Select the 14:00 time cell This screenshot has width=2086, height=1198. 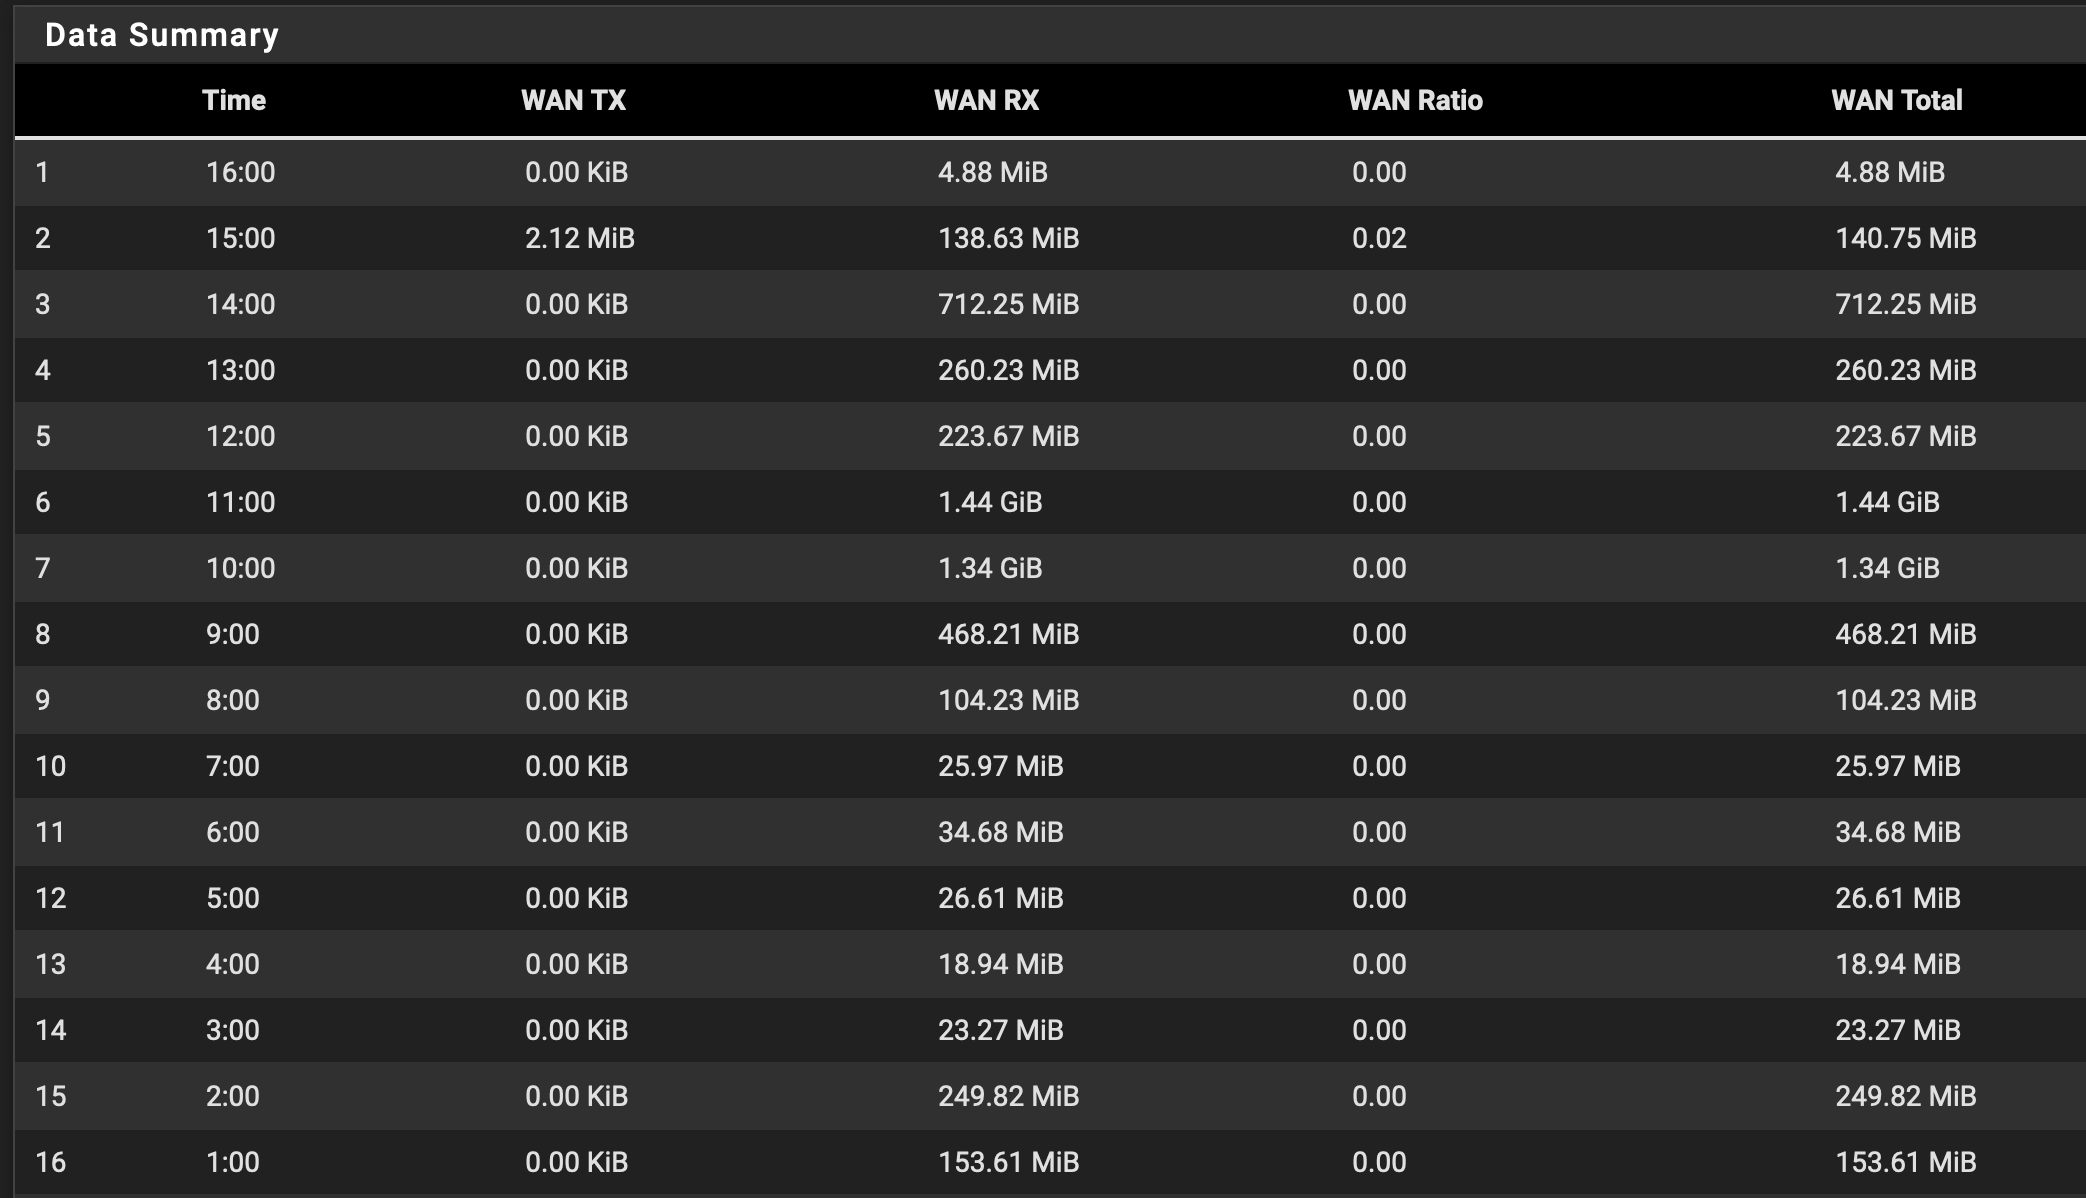tap(241, 304)
